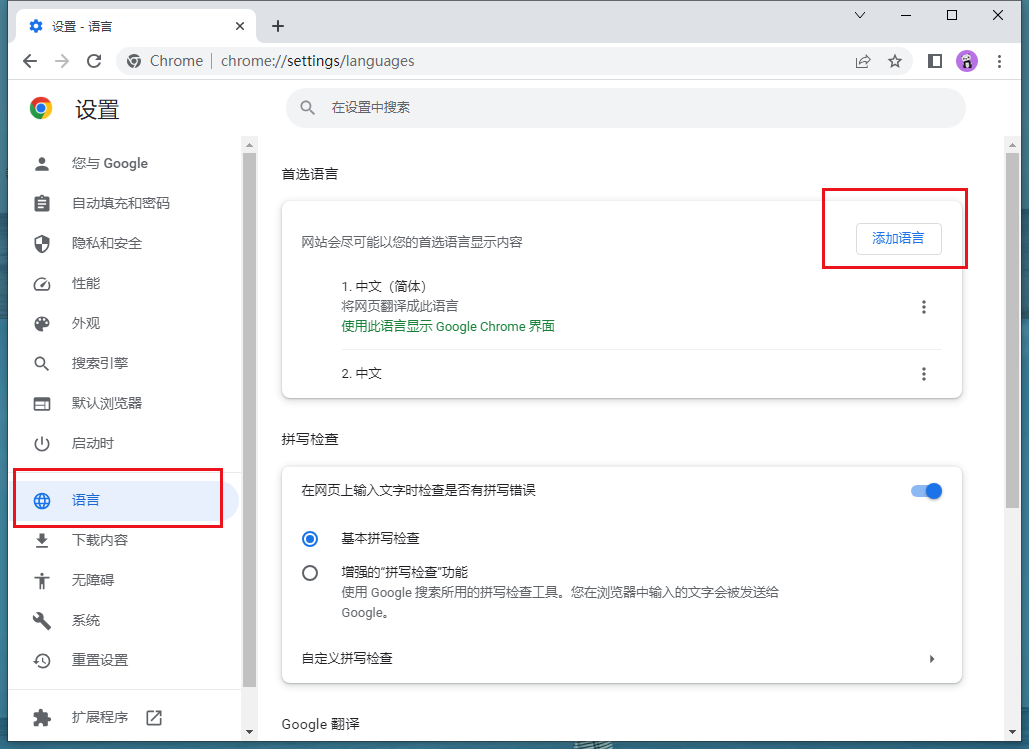
Task: Click the power icon for 启动时
Action: (x=42, y=444)
